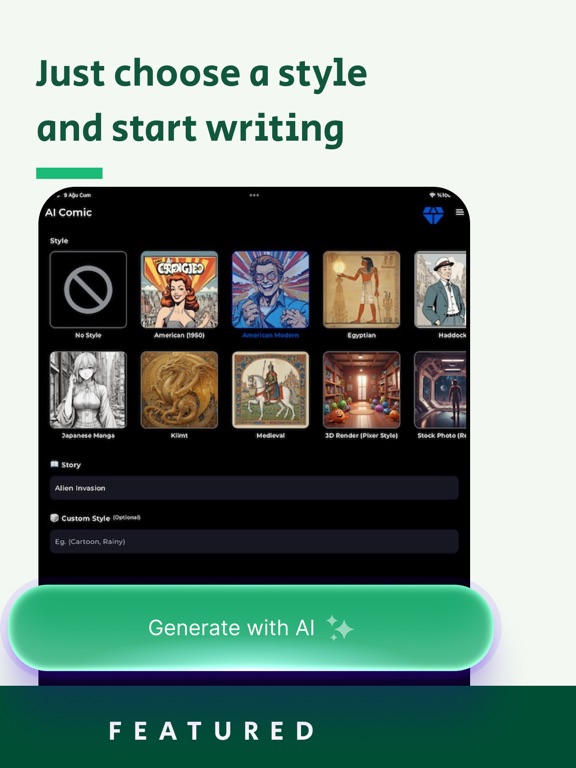576x768 pixels.
Task: Click the three-dot indicator at top center
Action: coord(254,195)
